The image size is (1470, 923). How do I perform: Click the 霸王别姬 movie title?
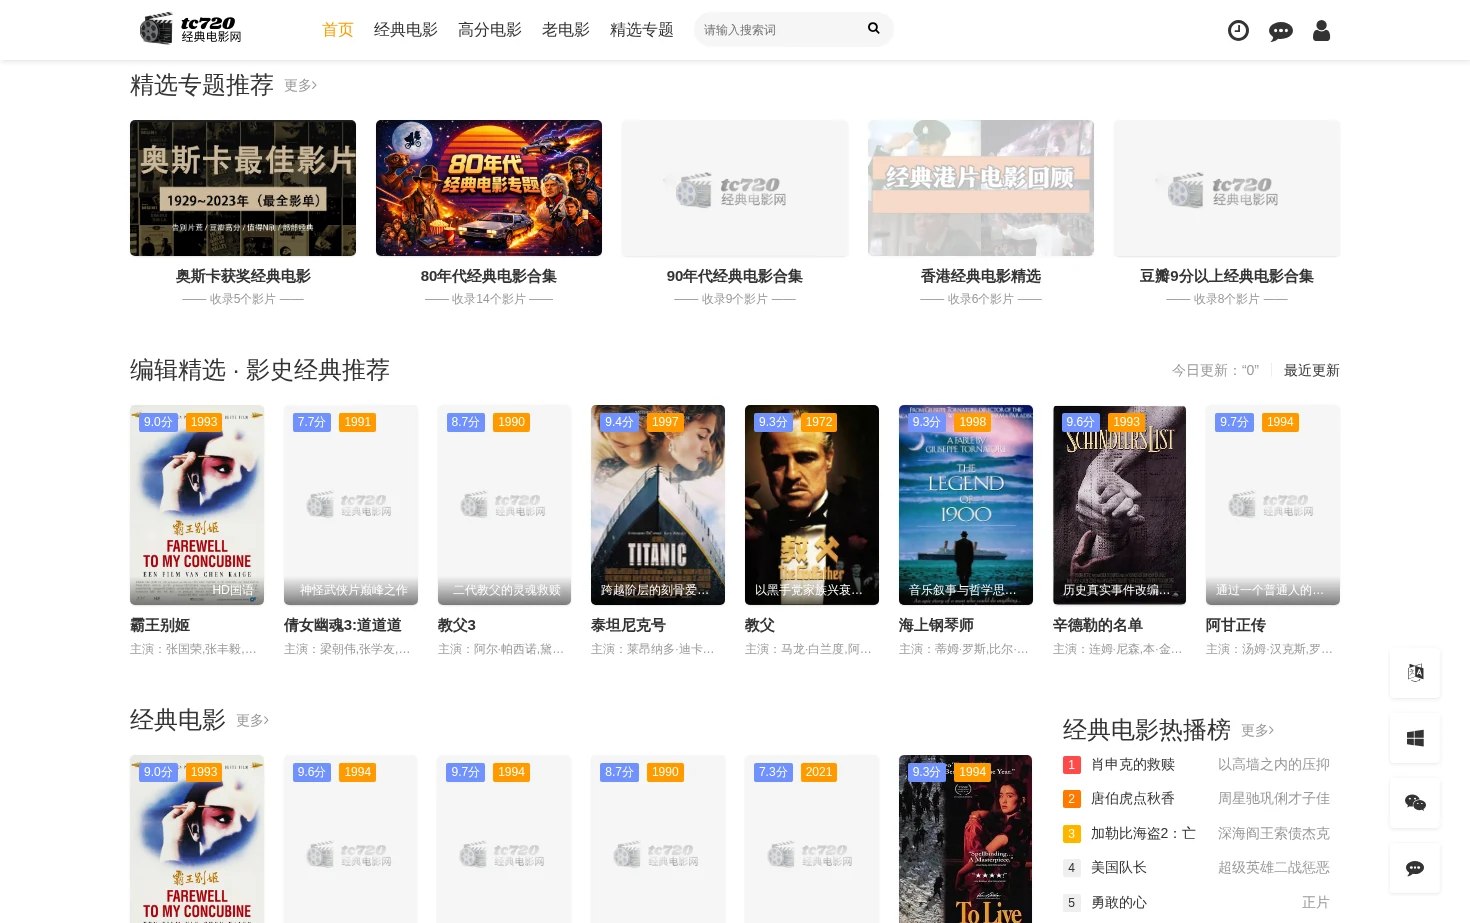point(160,625)
